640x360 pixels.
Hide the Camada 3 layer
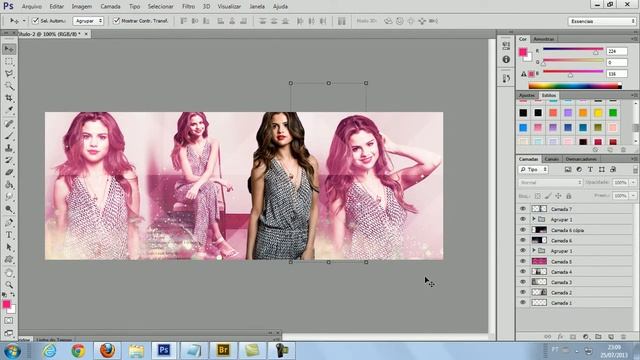tap(523, 282)
